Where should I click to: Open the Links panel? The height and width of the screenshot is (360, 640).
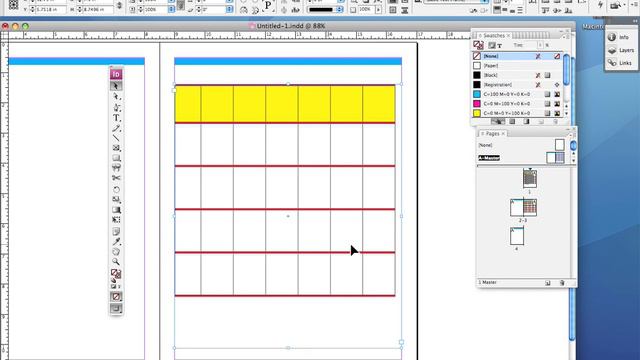pos(620,63)
